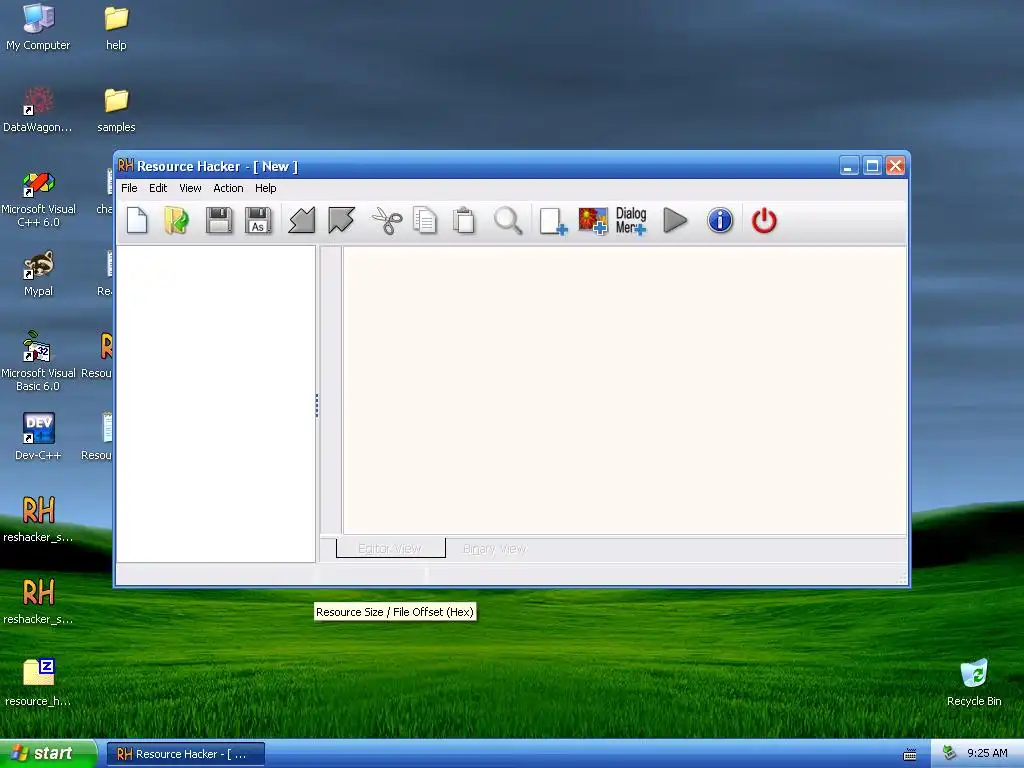Switch to the Editor View tab
Screen dimensions: 1024x768
(391, 549)
